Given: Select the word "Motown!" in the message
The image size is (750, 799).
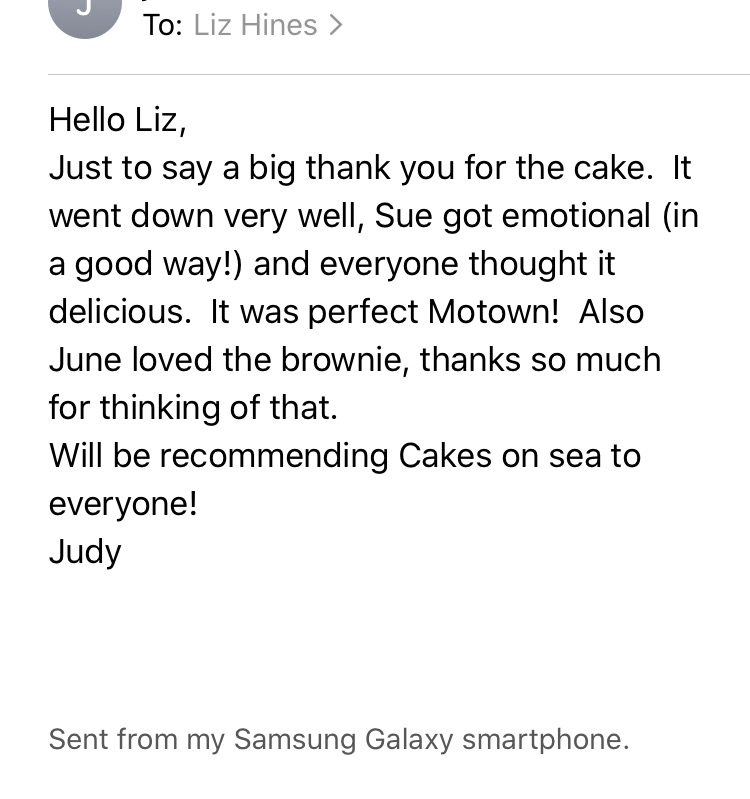Looking at the screenshot, I should click(494, 312).
